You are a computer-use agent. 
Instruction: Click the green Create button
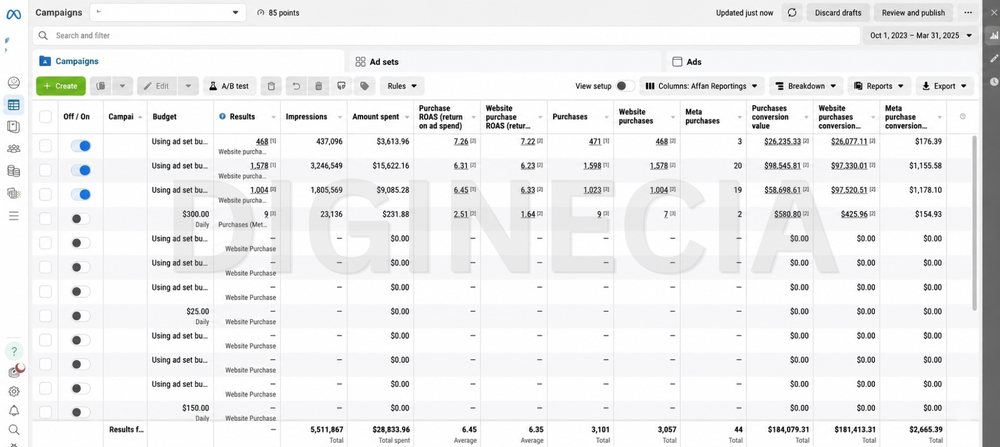coord(61,86)
